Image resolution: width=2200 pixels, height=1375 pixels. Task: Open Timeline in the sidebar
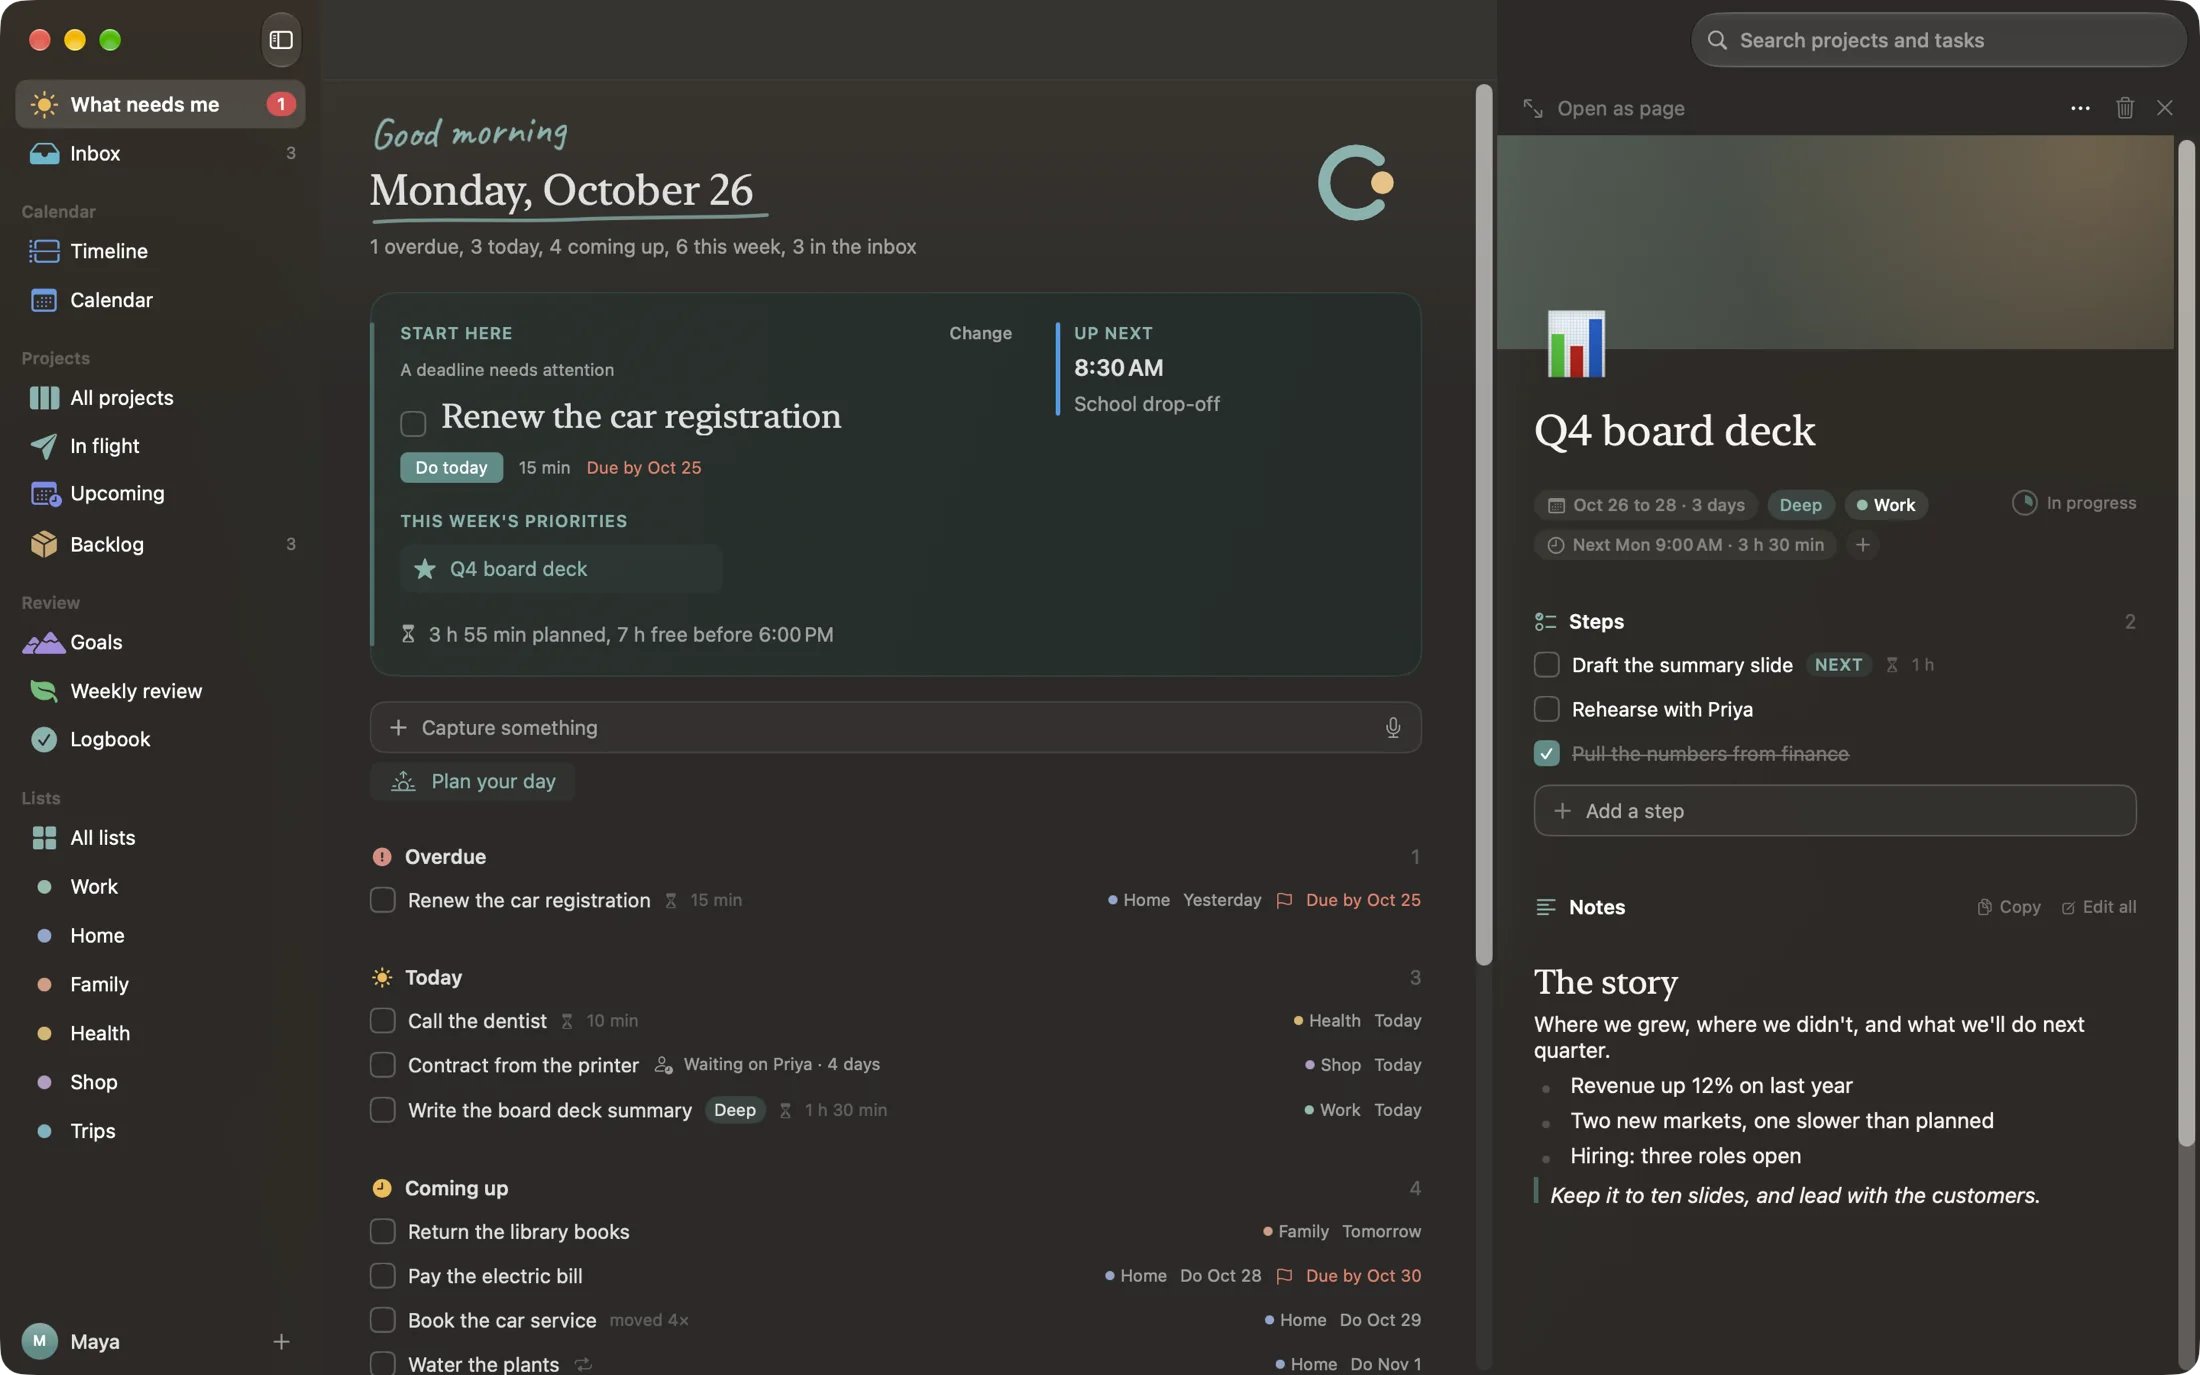pyautogui.click(x=160, y=251)
